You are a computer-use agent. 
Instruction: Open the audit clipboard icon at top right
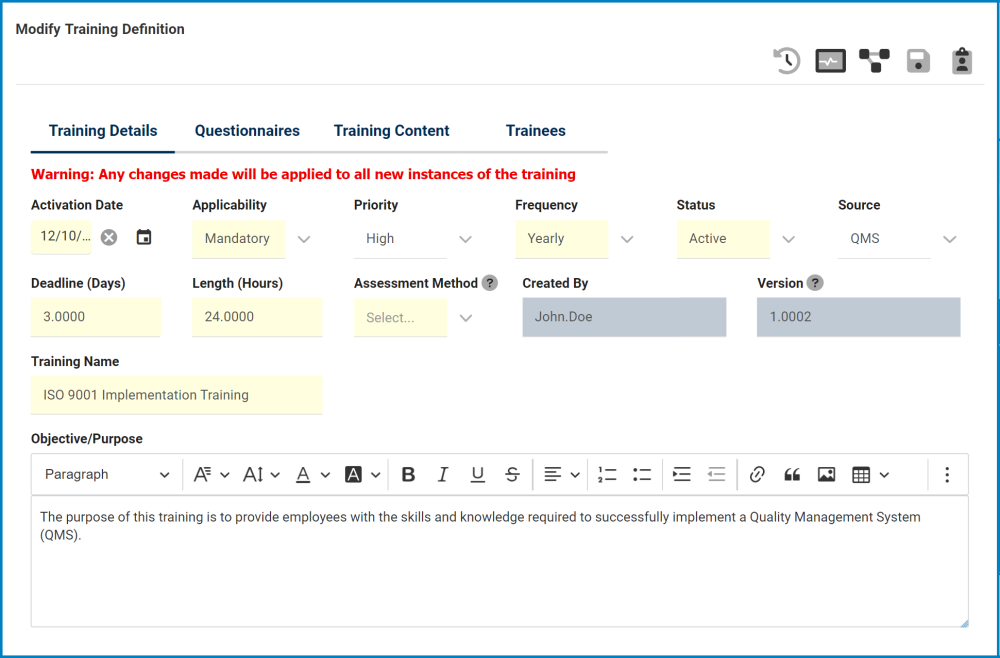click(x=961, y=61)
